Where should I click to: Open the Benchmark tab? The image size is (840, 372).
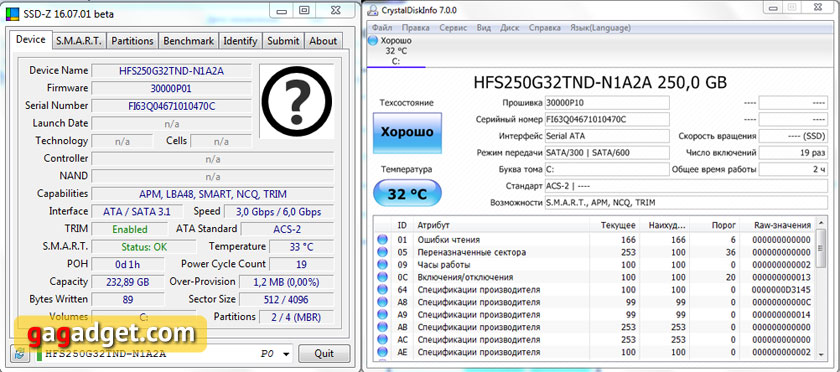click(x=189, y=41)
